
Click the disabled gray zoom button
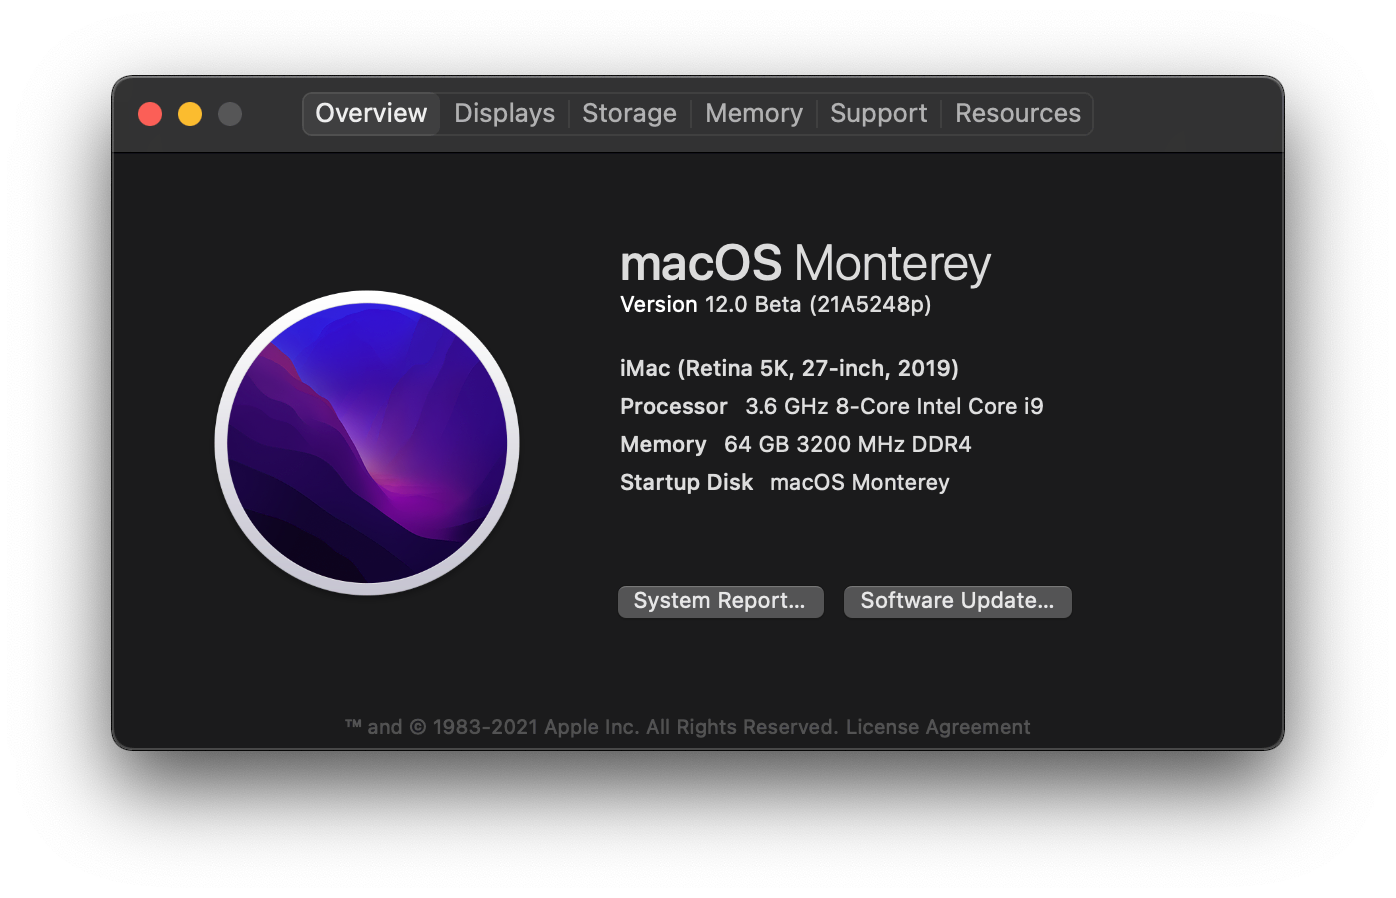tap(230, 114)
